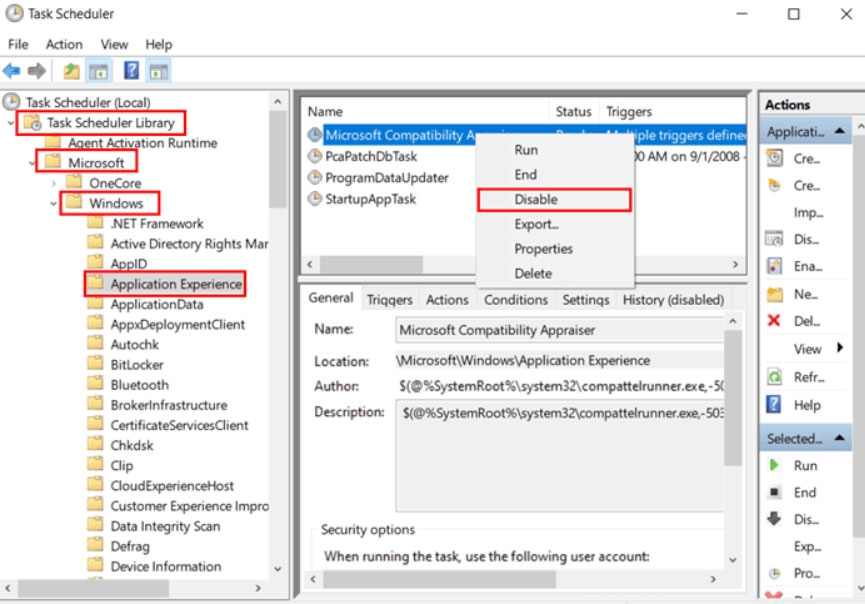Click the up one level folder icon
Image resolution: width=865 pixels, height=604 pixels.
[71, 71]
